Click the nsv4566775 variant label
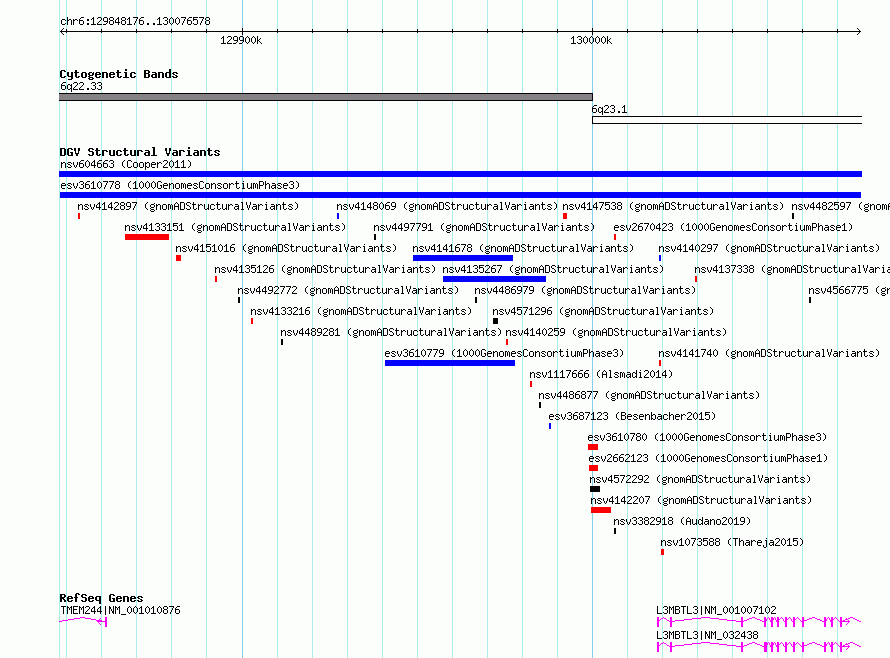 click(x=849, y=290)
